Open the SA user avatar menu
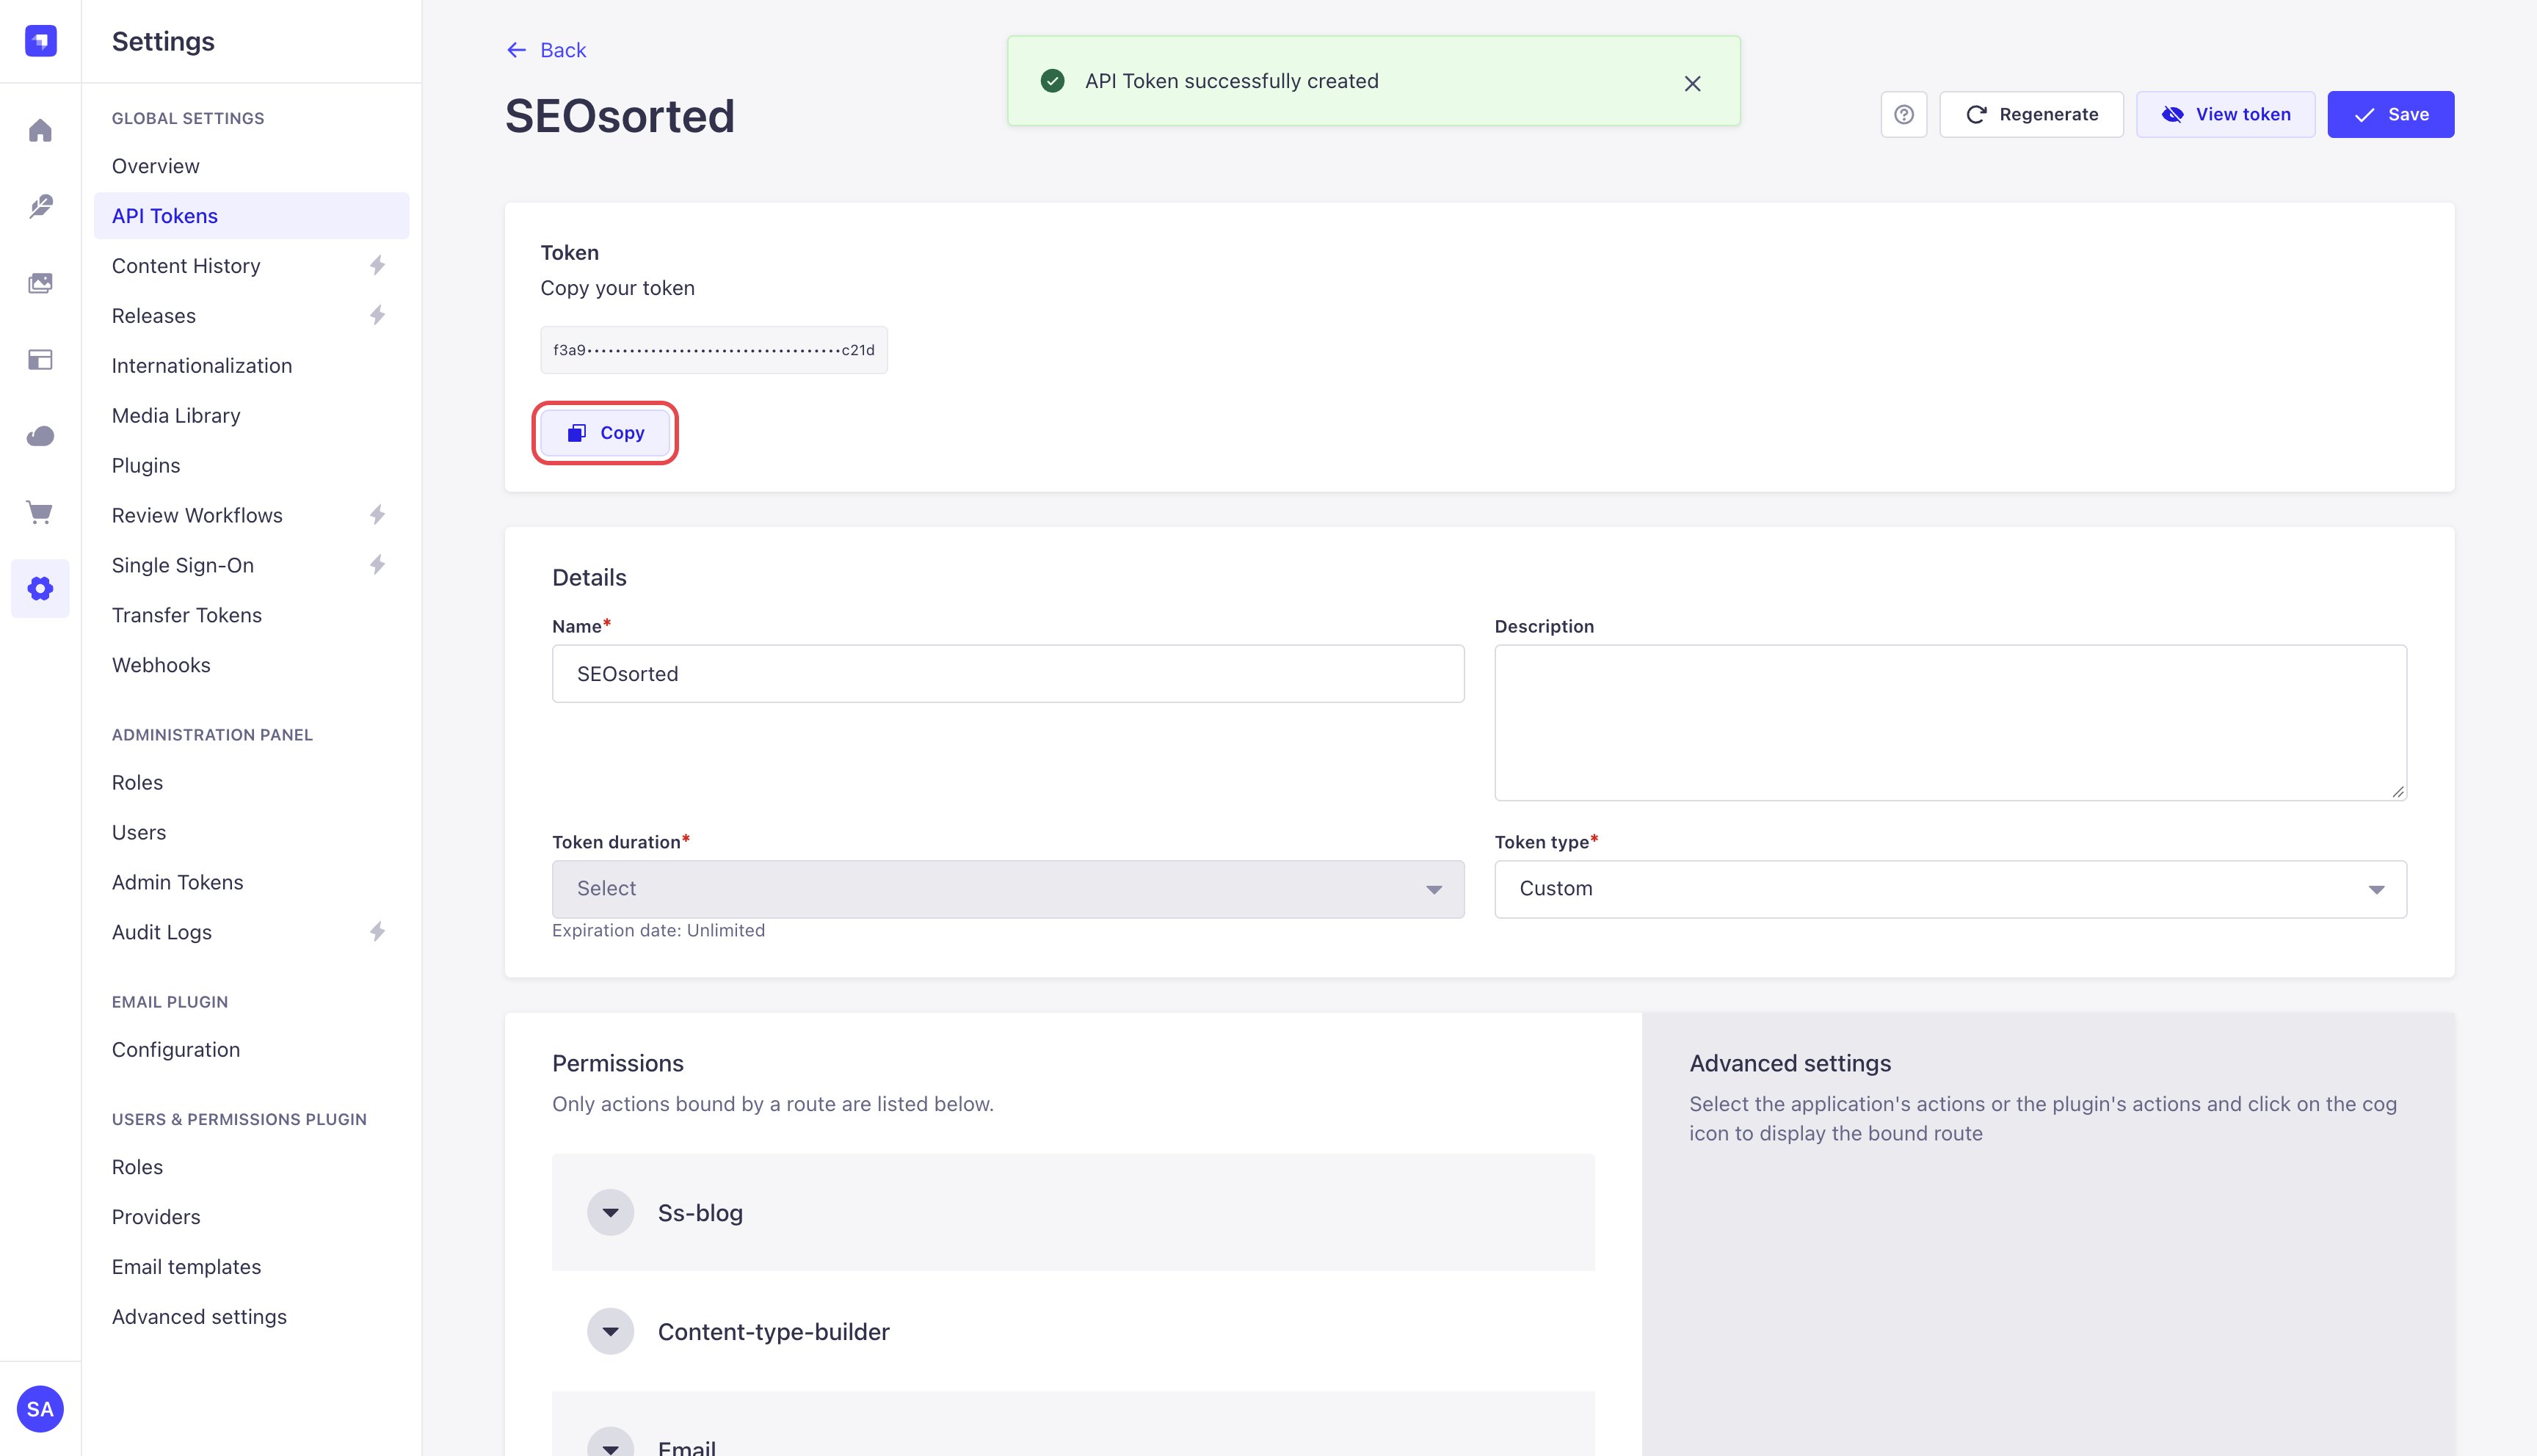 40,1409
